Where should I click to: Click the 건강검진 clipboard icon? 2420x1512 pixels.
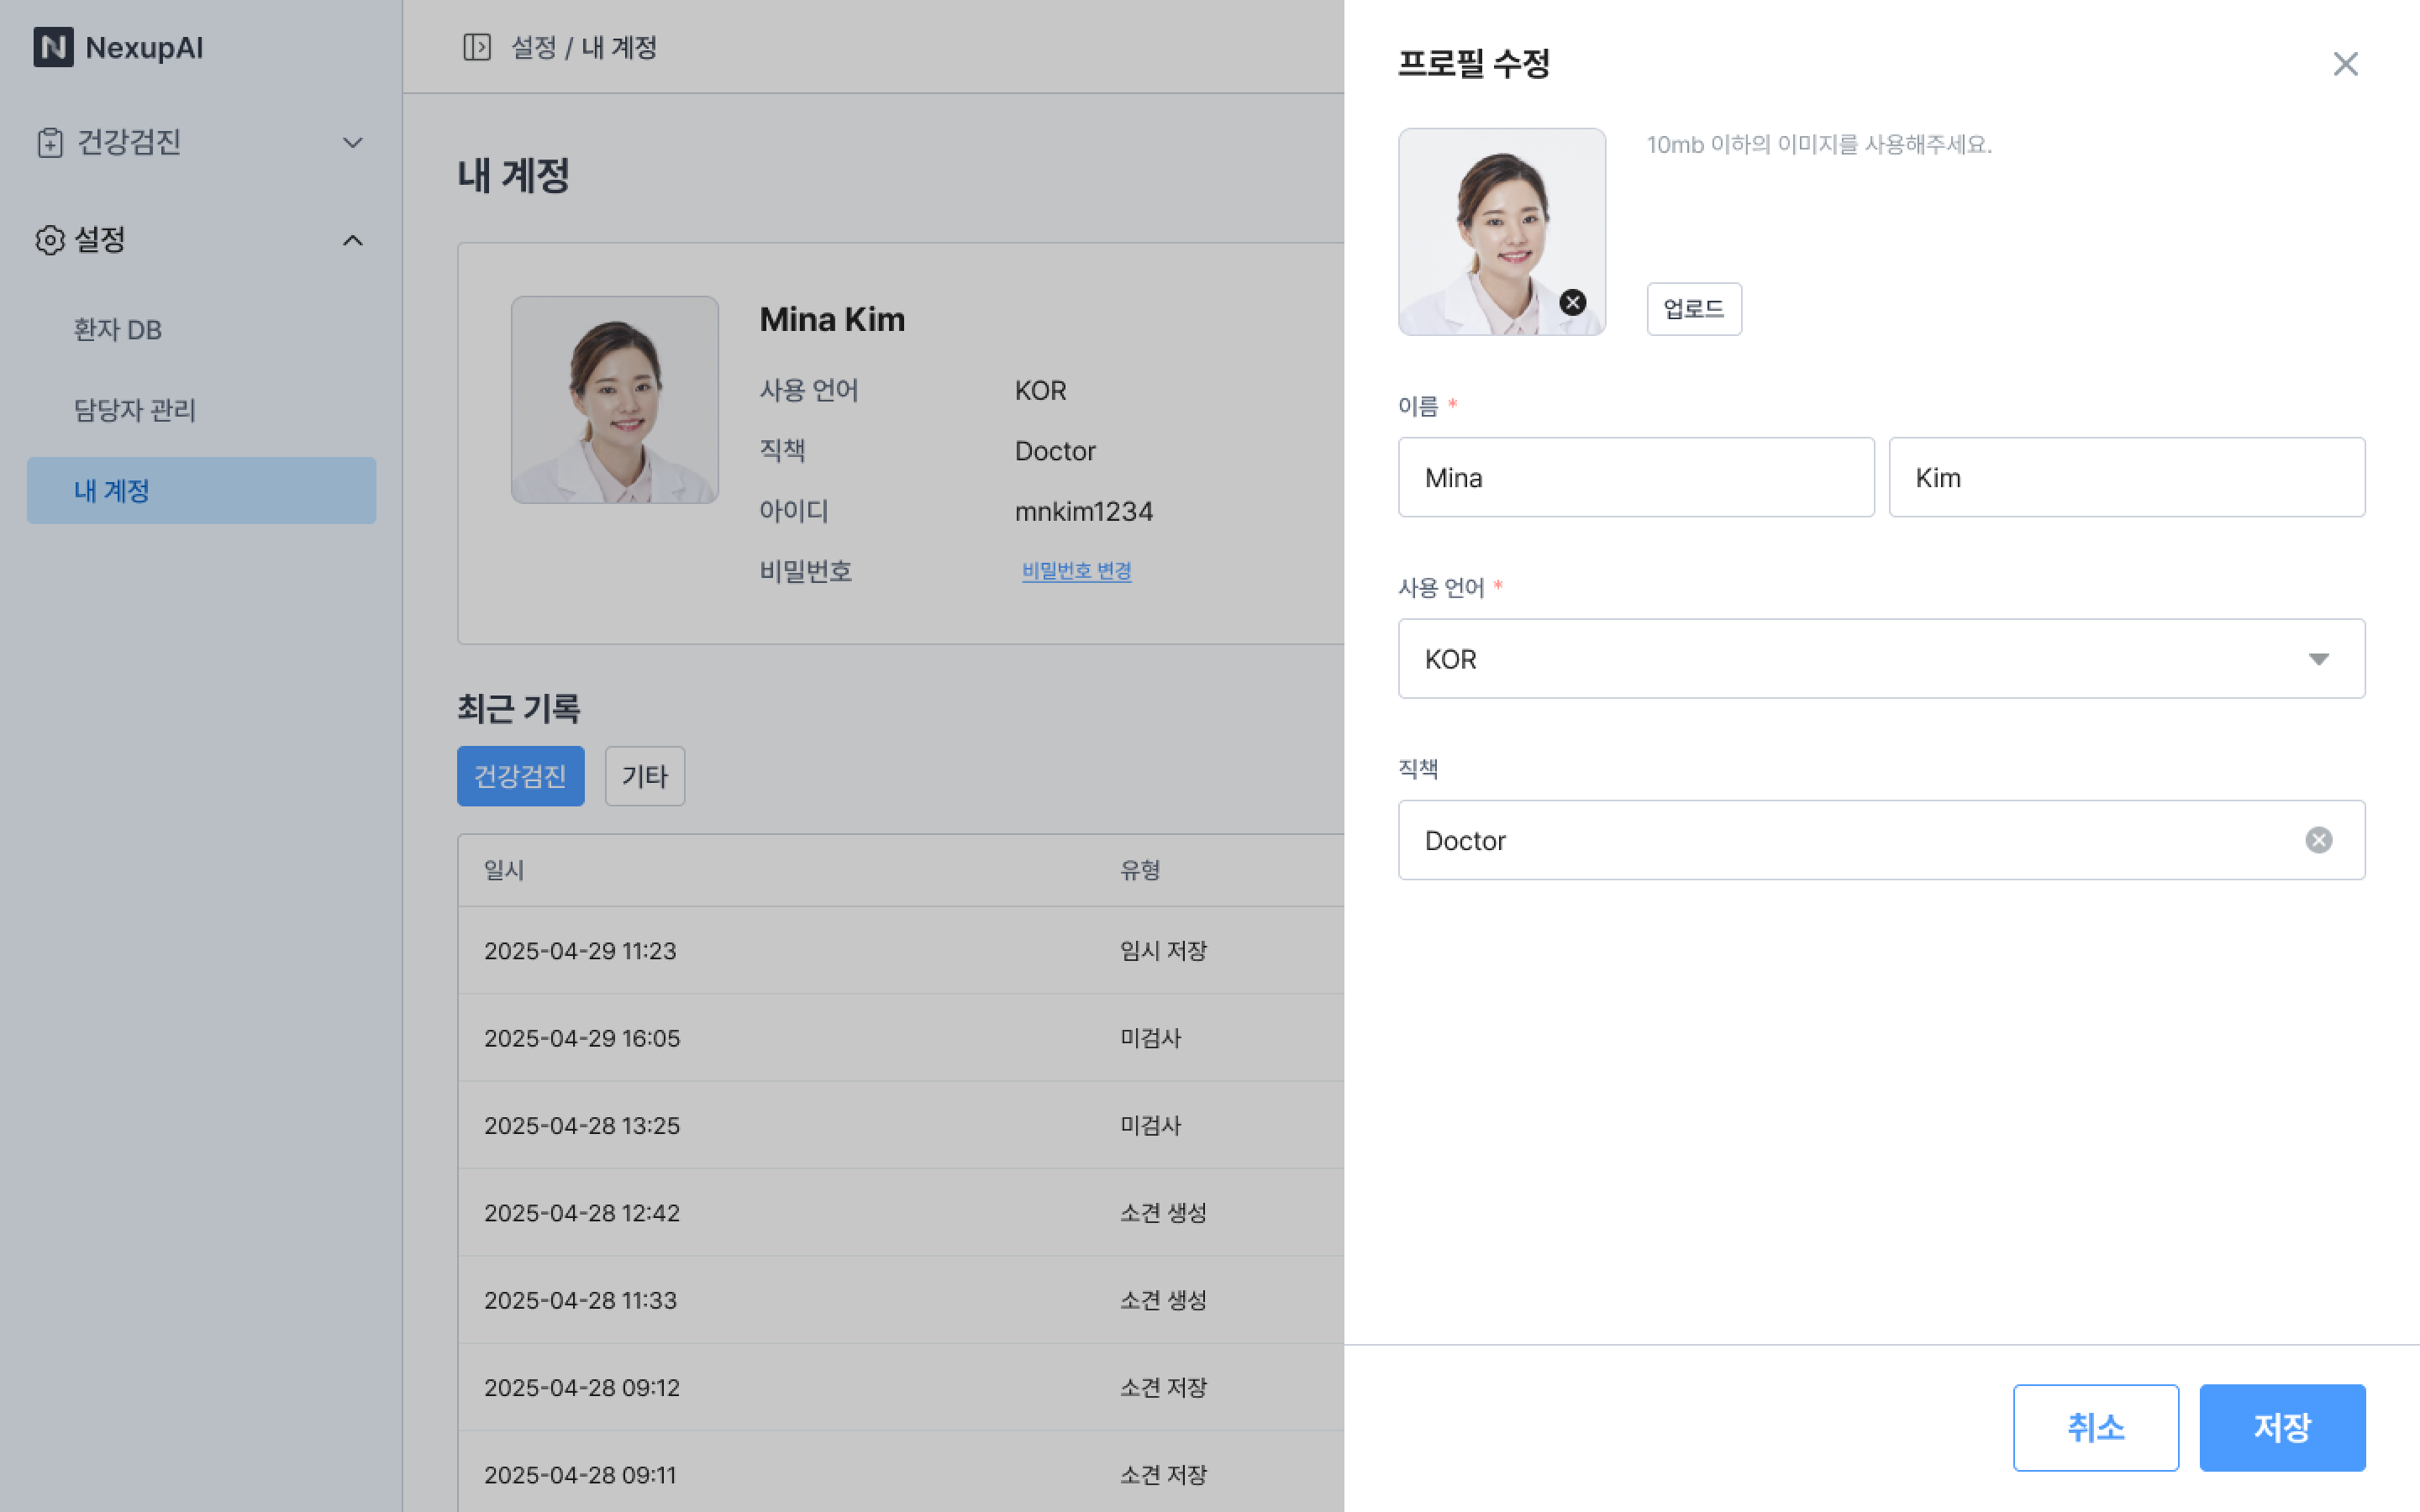(49, 142)
